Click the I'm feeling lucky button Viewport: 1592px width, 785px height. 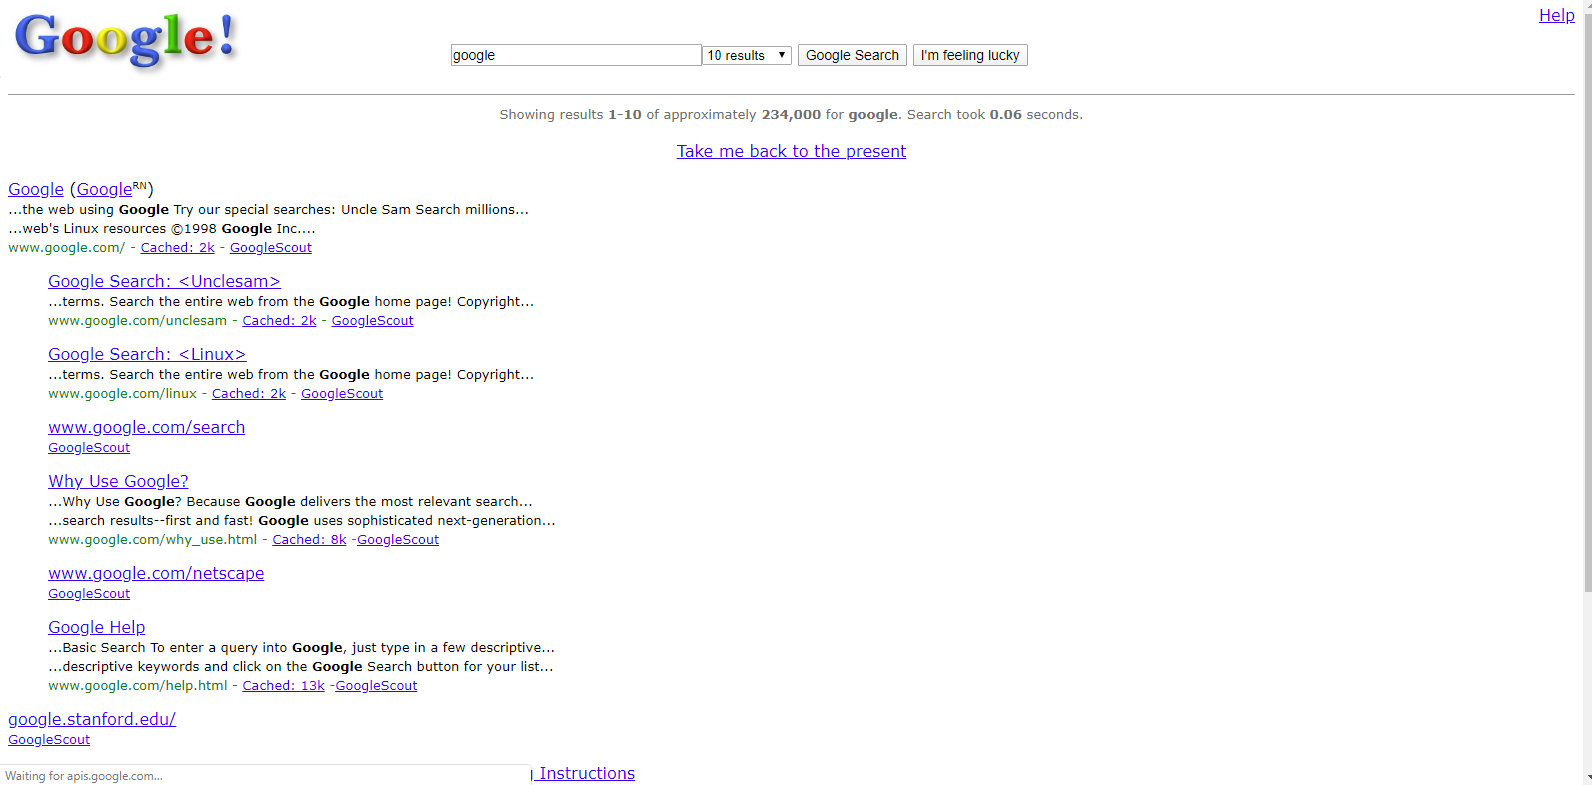pyautogui.click(x=970, y=55)
